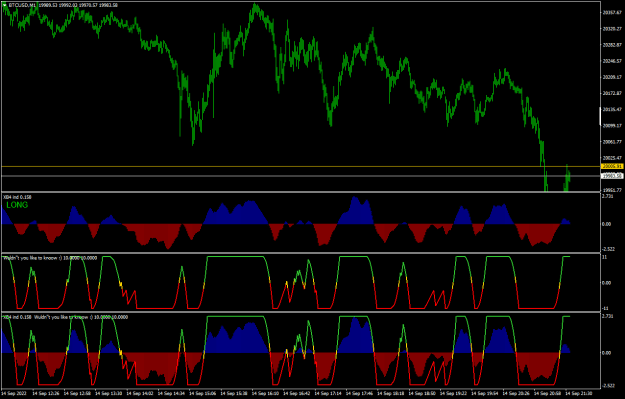
Task: Click the yellow highlighted price tag on axis
Action: (x=612, y=166)
